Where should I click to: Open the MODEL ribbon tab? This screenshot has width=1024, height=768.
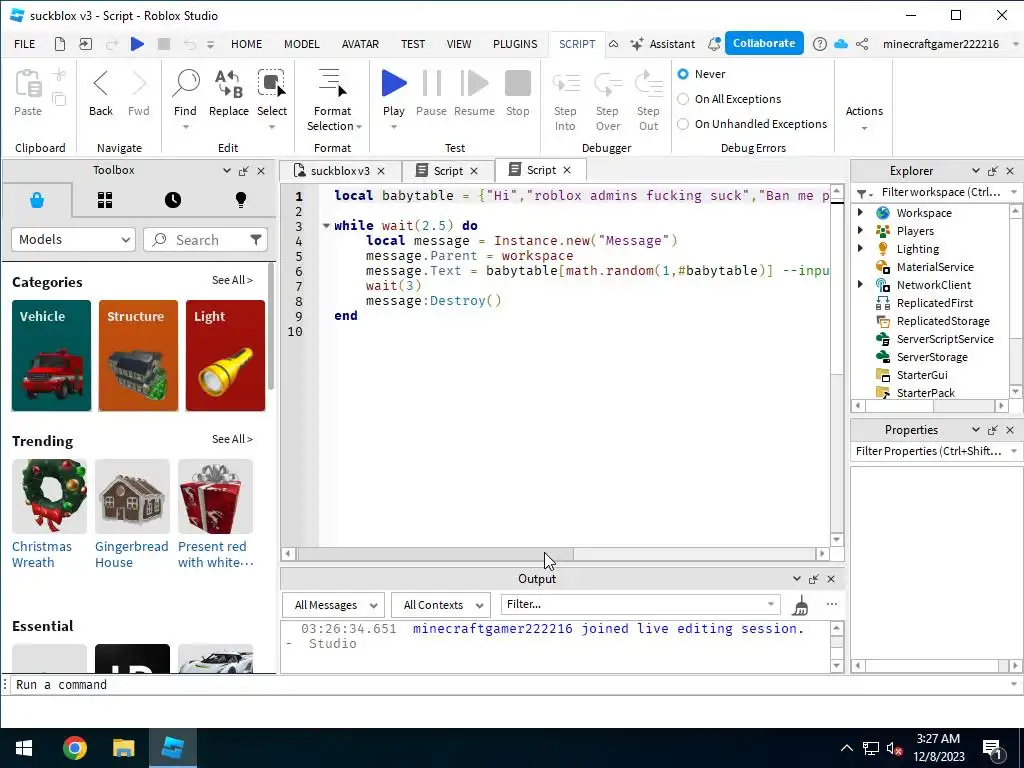click(x=302, y=44)
